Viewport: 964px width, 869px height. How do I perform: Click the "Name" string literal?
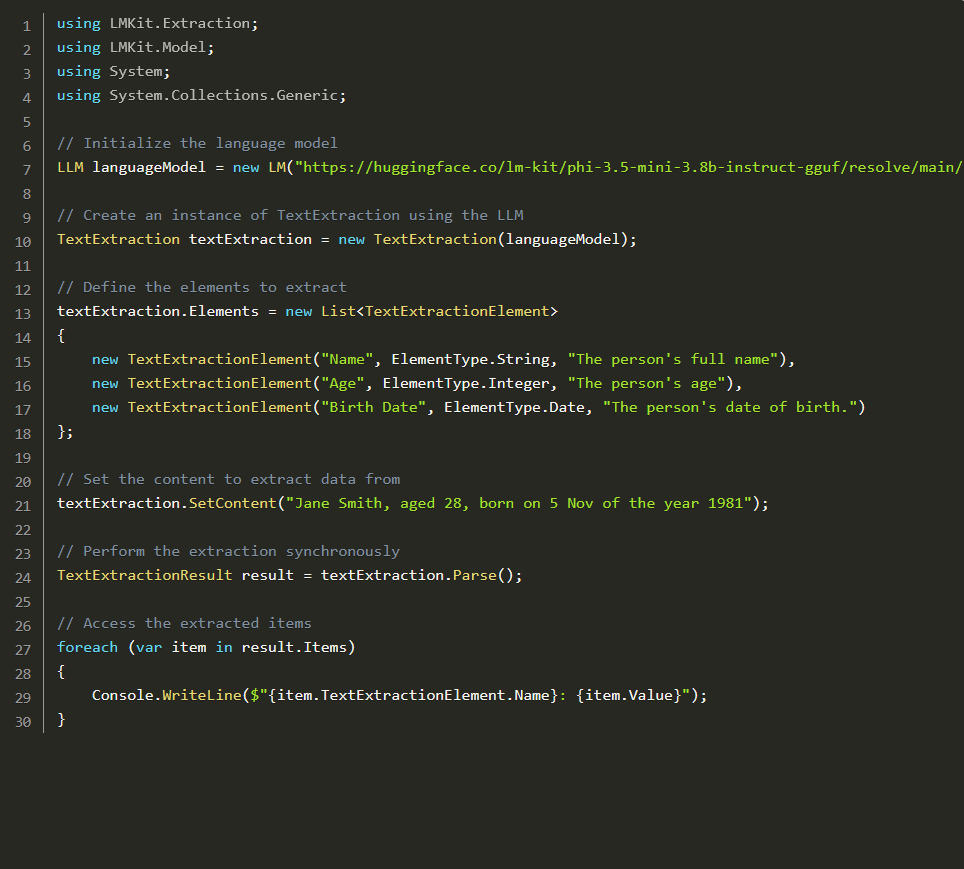pos(347,359)
